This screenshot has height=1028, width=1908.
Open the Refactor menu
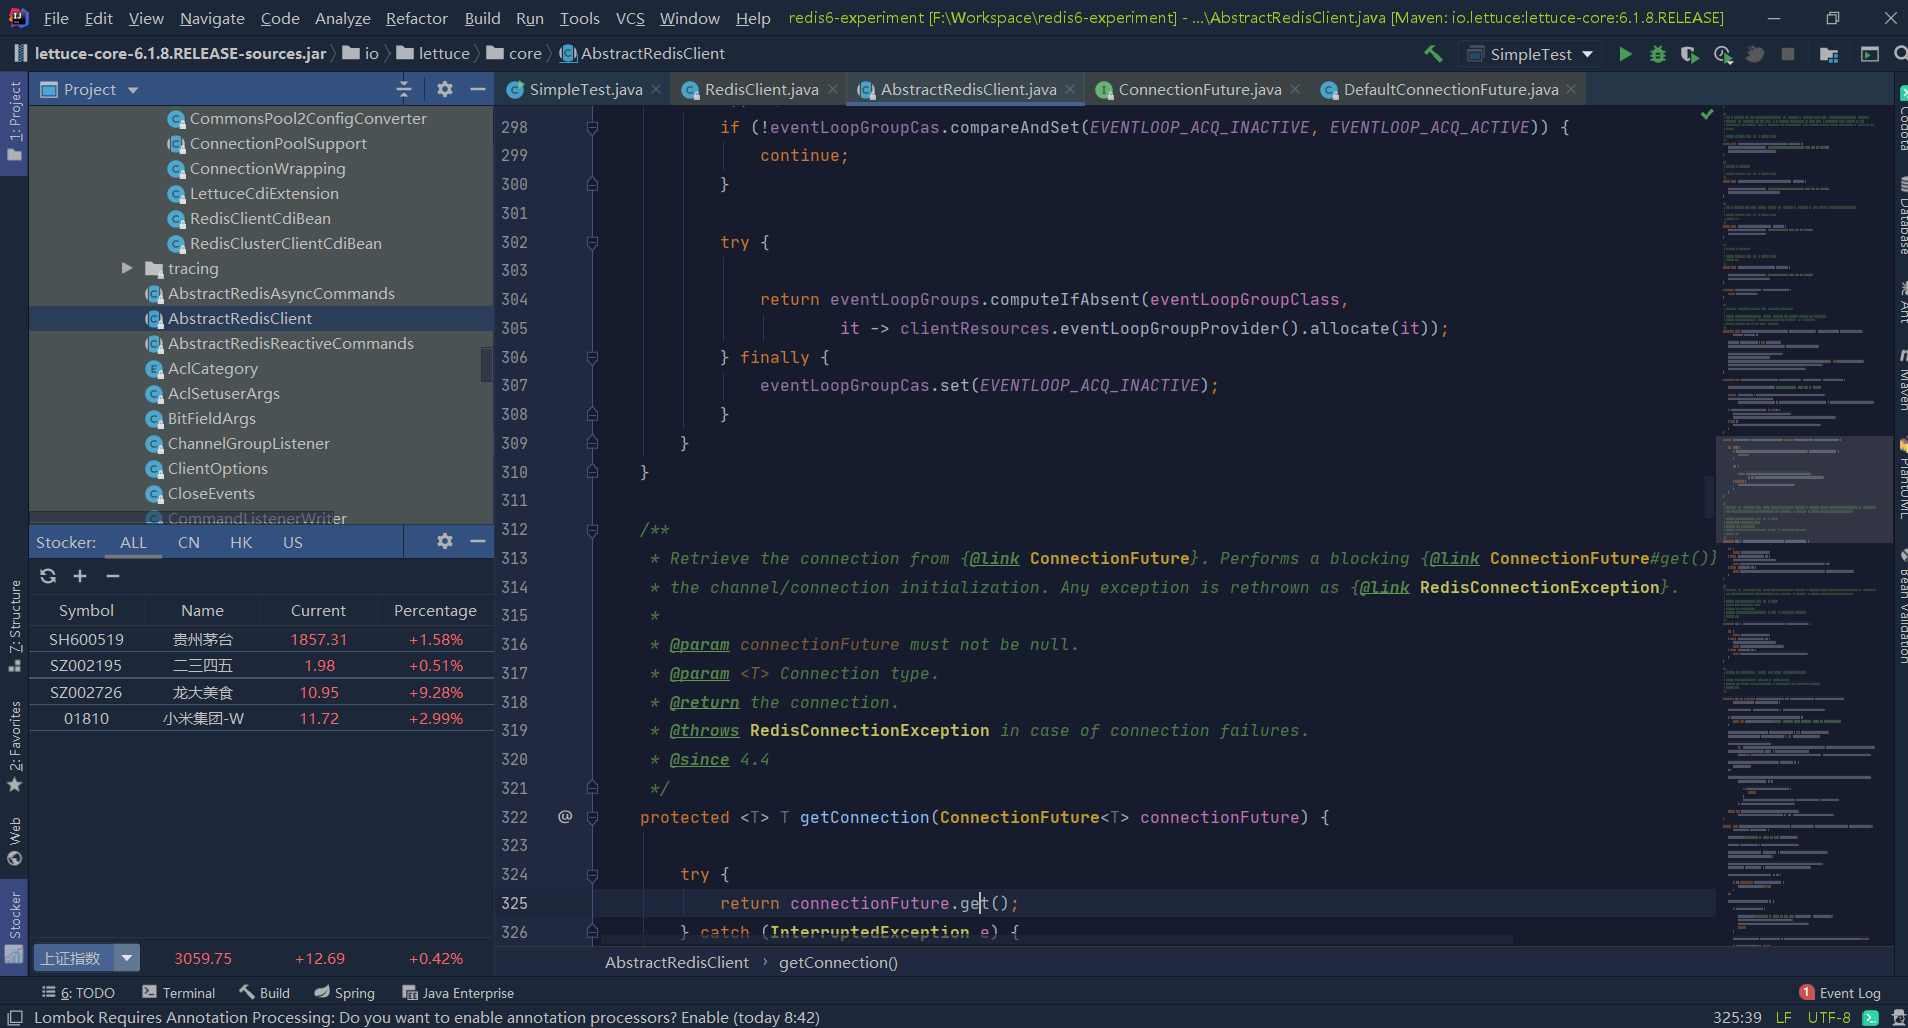[x=417, y=18]
